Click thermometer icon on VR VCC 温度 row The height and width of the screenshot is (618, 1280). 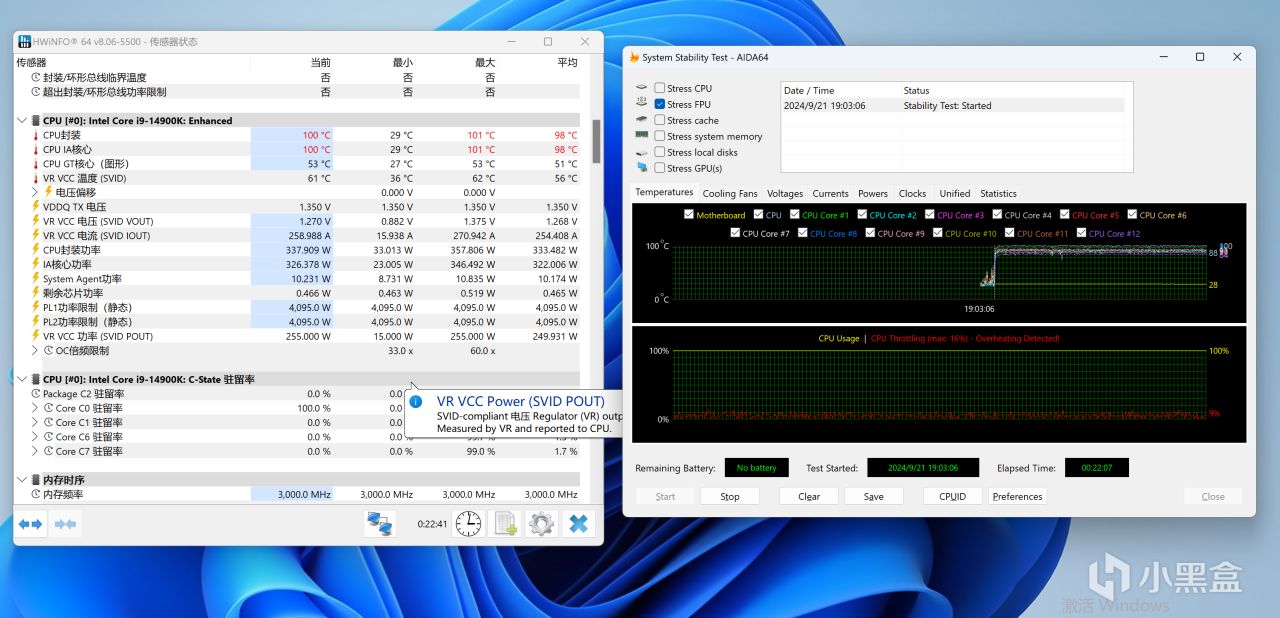36,178
